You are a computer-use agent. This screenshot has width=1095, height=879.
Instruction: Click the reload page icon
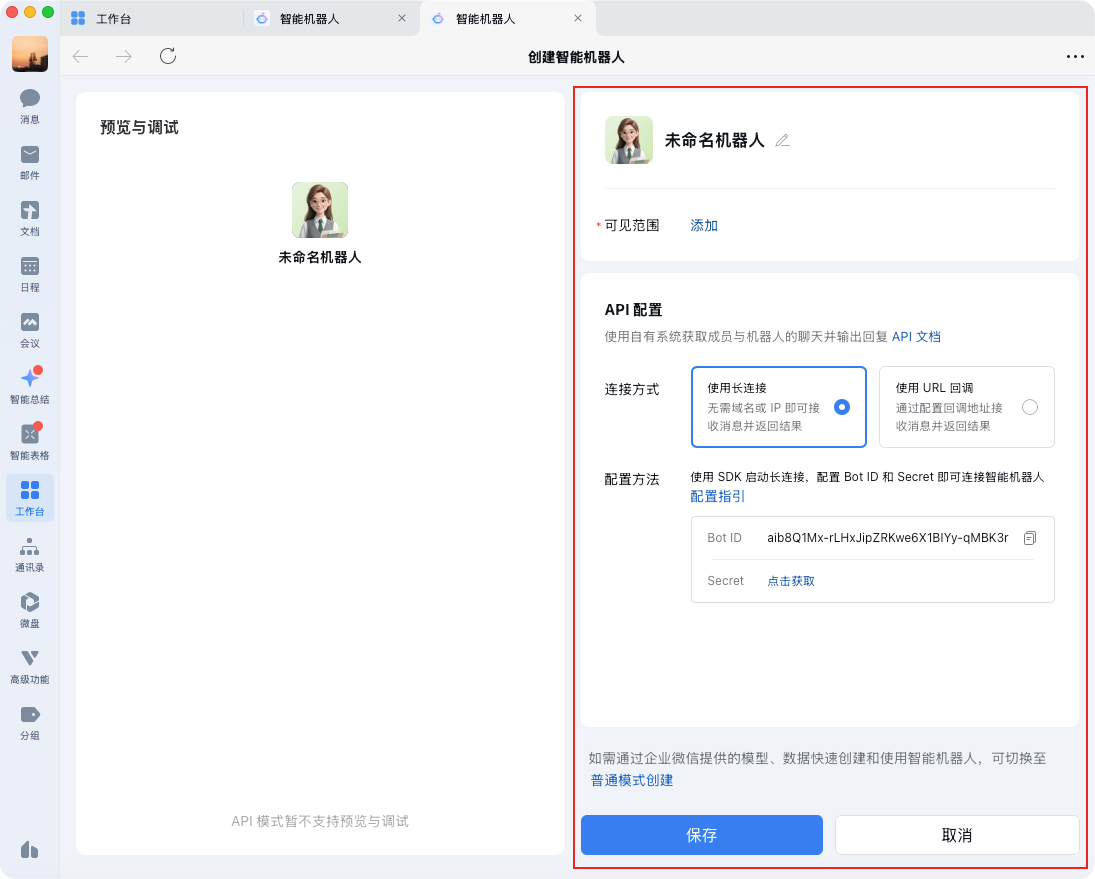pos(168,56)
